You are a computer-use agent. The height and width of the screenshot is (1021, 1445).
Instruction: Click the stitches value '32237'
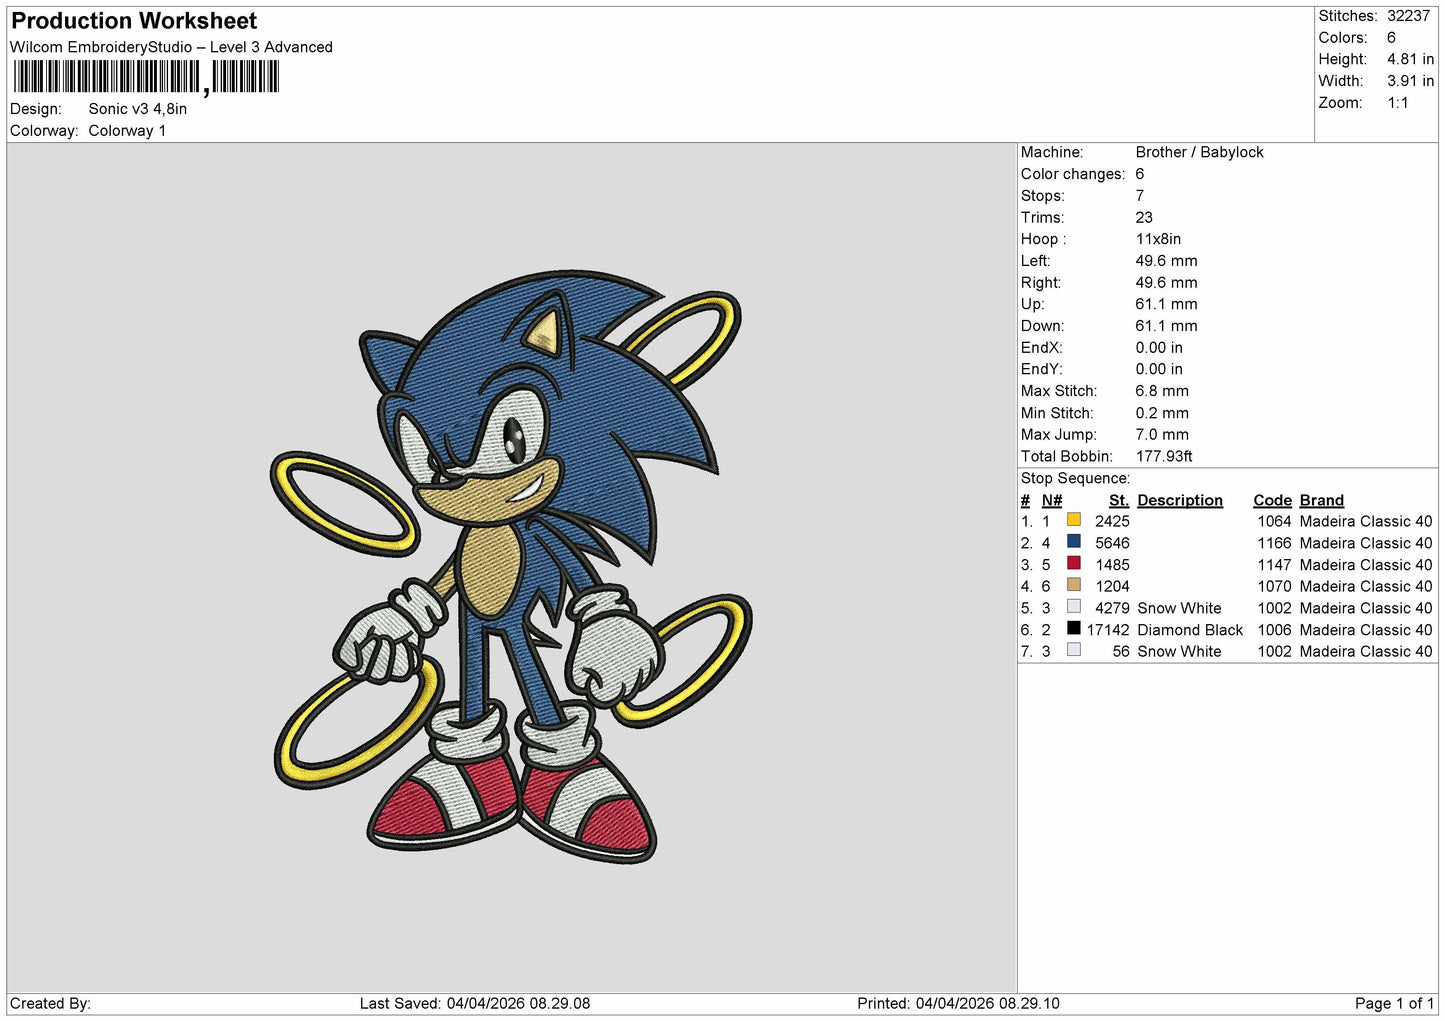pos(1408,16)
